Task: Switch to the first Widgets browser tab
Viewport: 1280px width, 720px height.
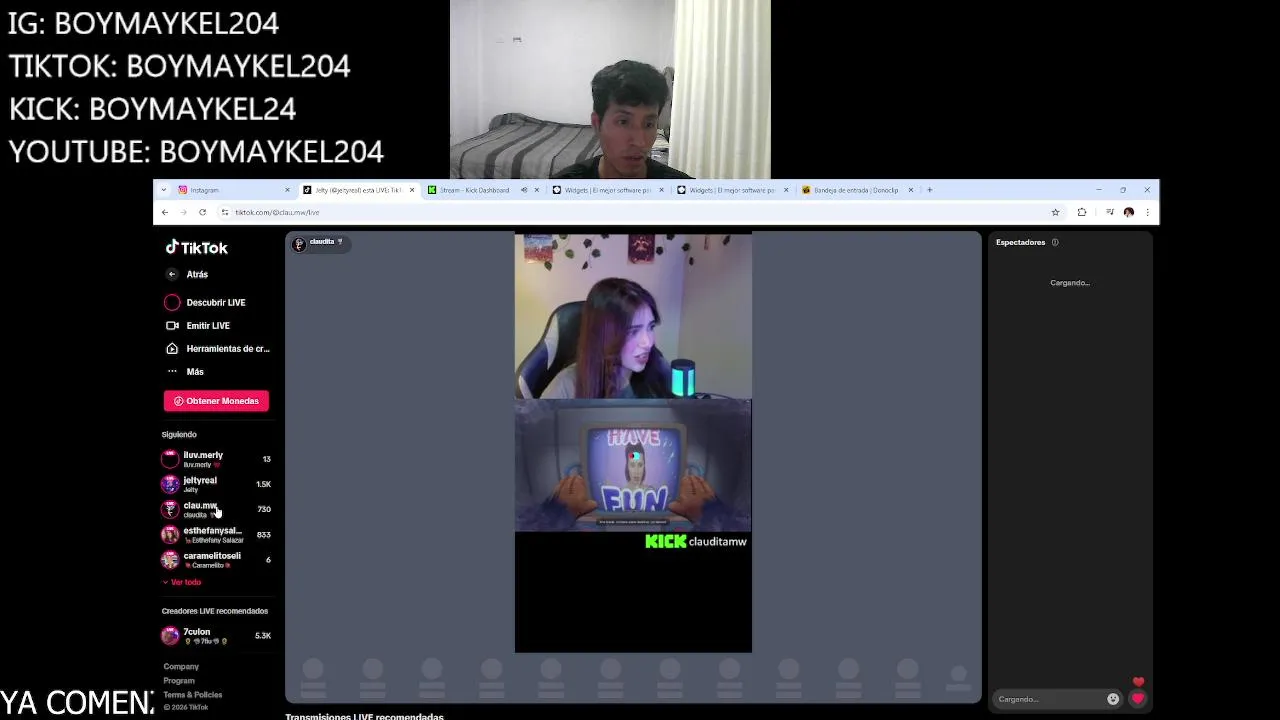Action: pyautogui.click(x=606, y=190)
